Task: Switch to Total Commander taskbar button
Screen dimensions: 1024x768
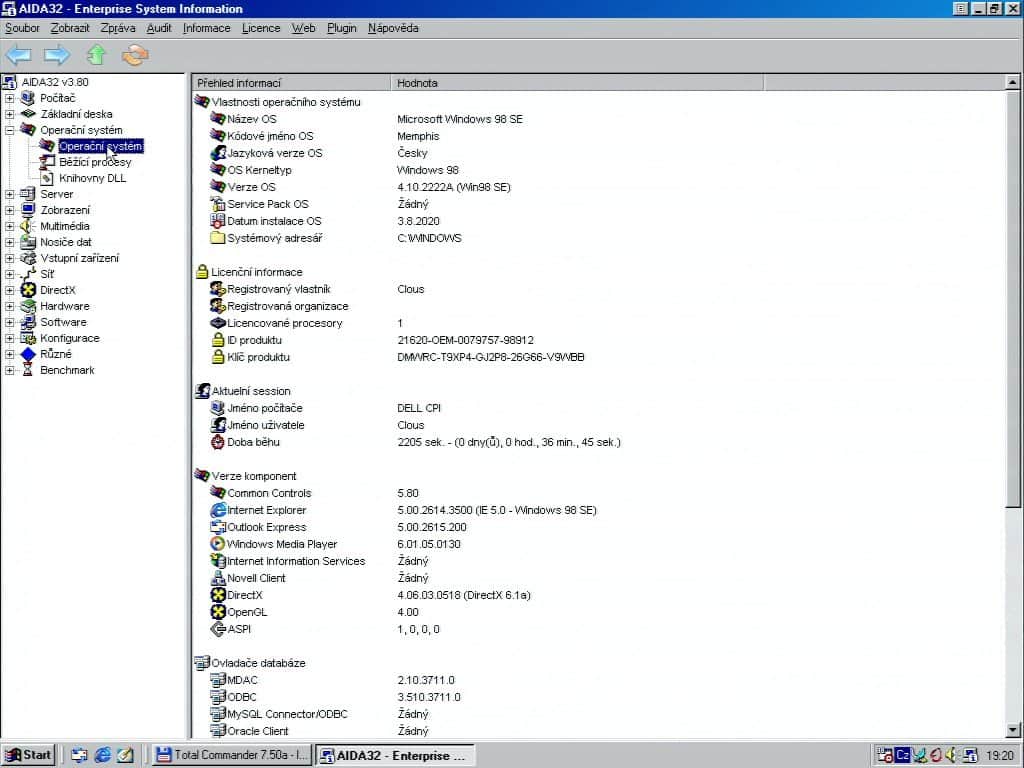Action: (x=232, y=755)
